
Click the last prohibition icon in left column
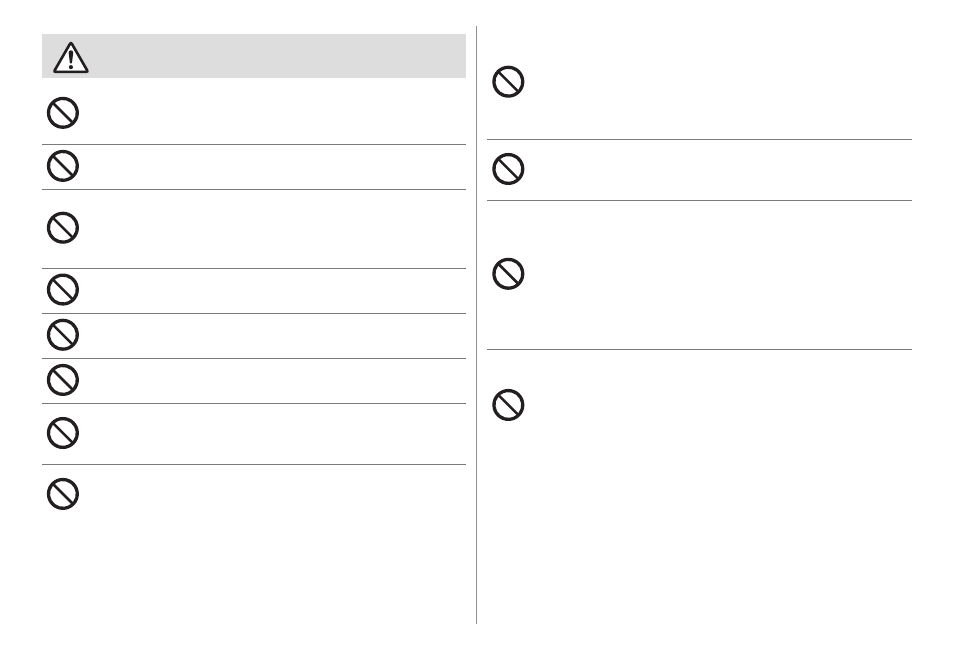click(x=63, y=493)
